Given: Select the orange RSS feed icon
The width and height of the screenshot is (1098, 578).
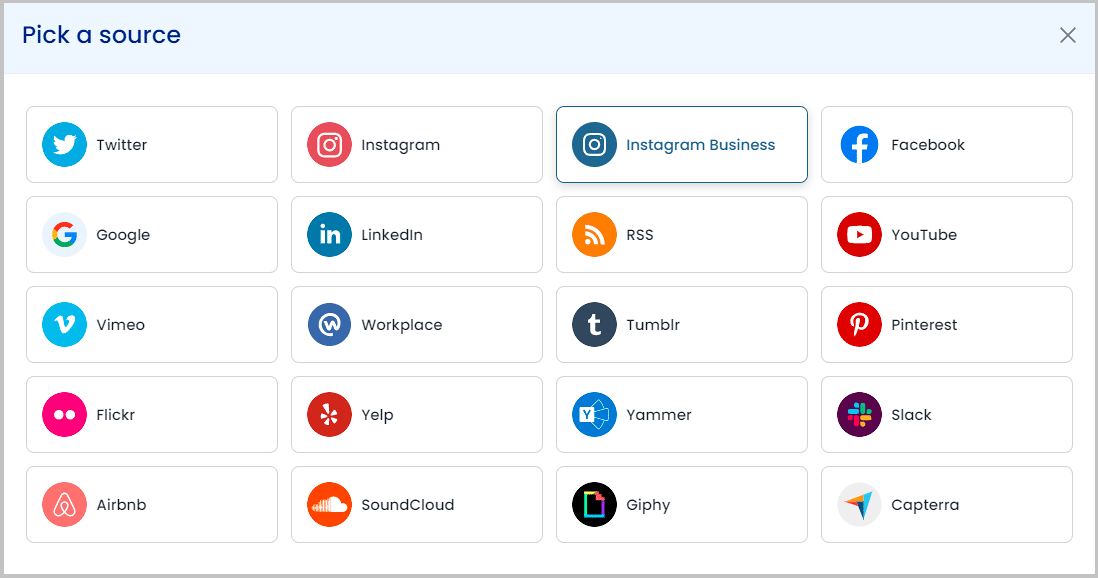Looking at the screenshot, I should (595, 235).
